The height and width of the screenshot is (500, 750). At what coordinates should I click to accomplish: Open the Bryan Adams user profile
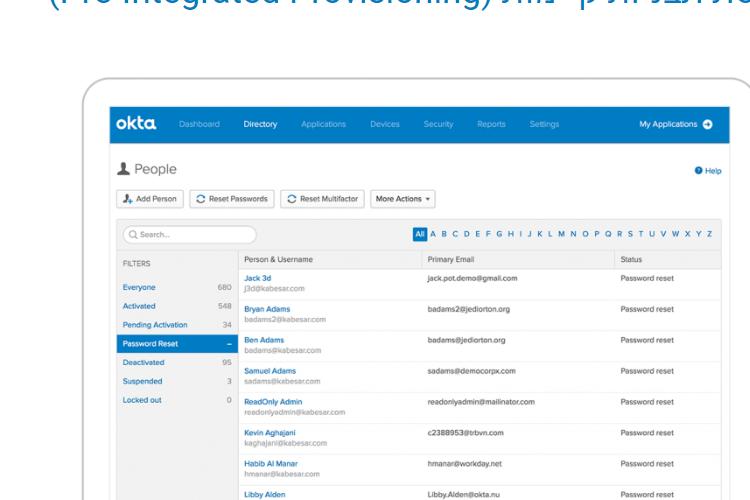point(267,309)
